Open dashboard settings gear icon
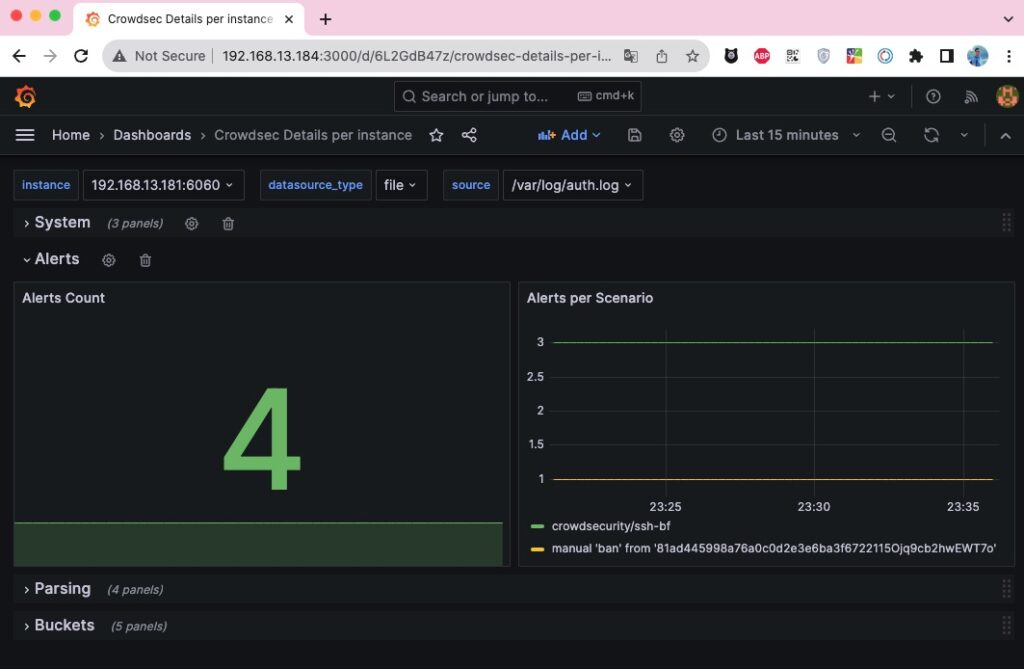Viewport: 1024px width, 669px height. point(677,135)
